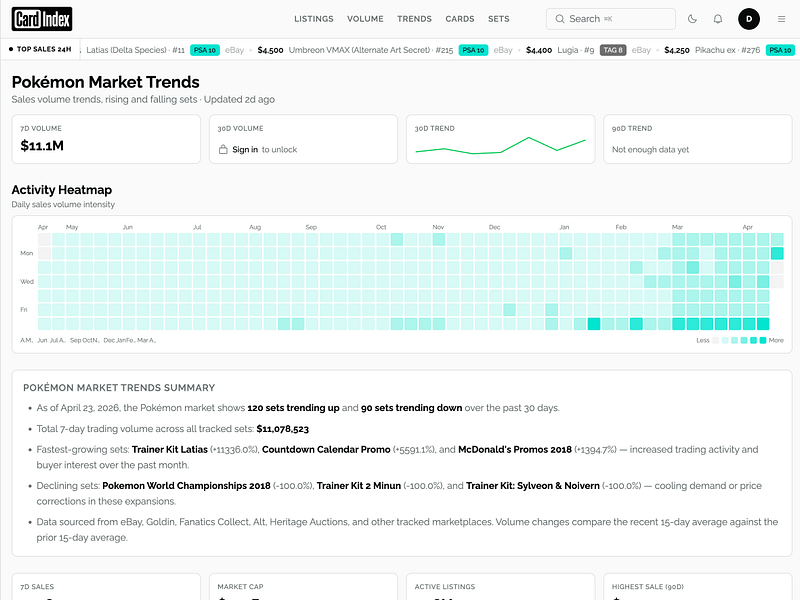Click the Activity Heatmap heading

point(62,190)
